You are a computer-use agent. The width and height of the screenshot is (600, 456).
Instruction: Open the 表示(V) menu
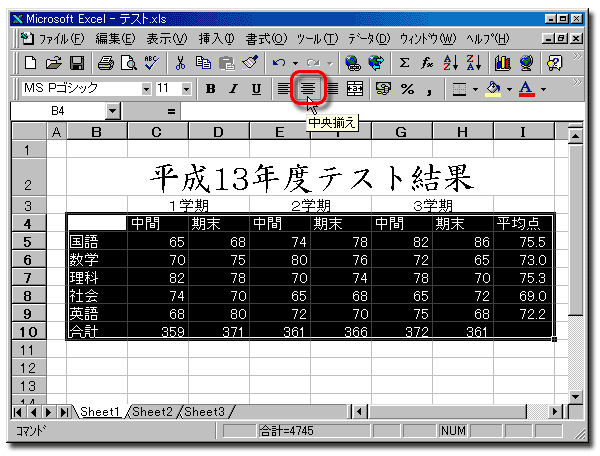pos(167,39)
